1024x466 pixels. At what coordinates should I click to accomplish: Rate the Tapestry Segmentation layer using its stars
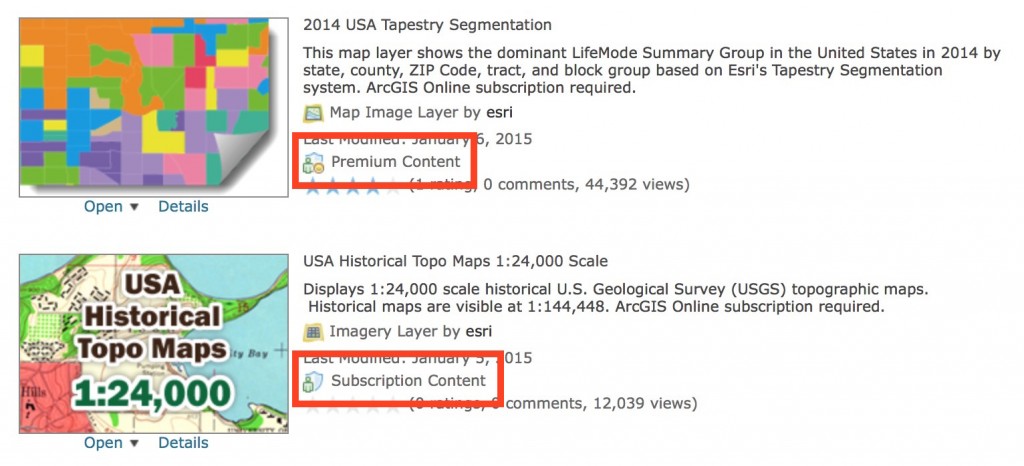coord(354,185)
